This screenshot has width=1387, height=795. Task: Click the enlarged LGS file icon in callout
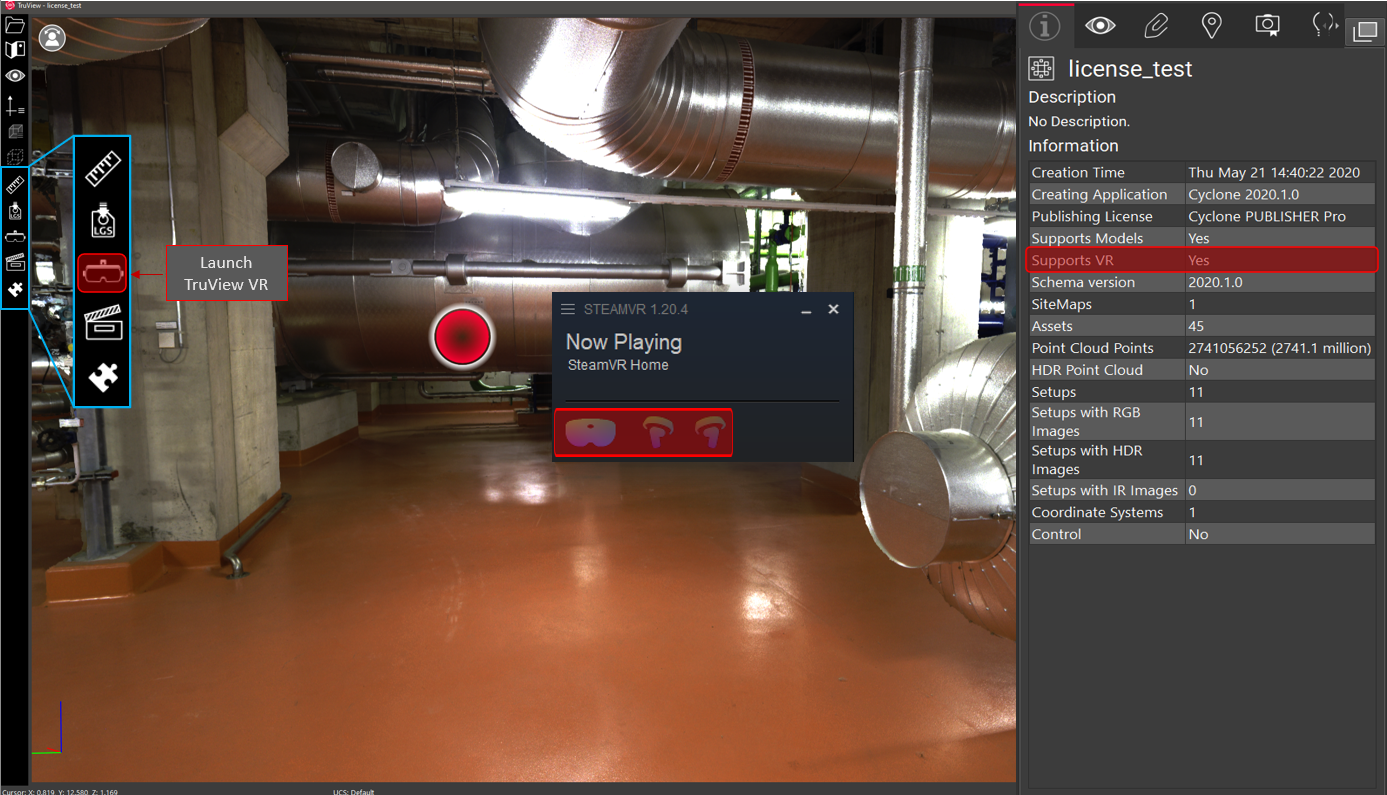(102, 221)
